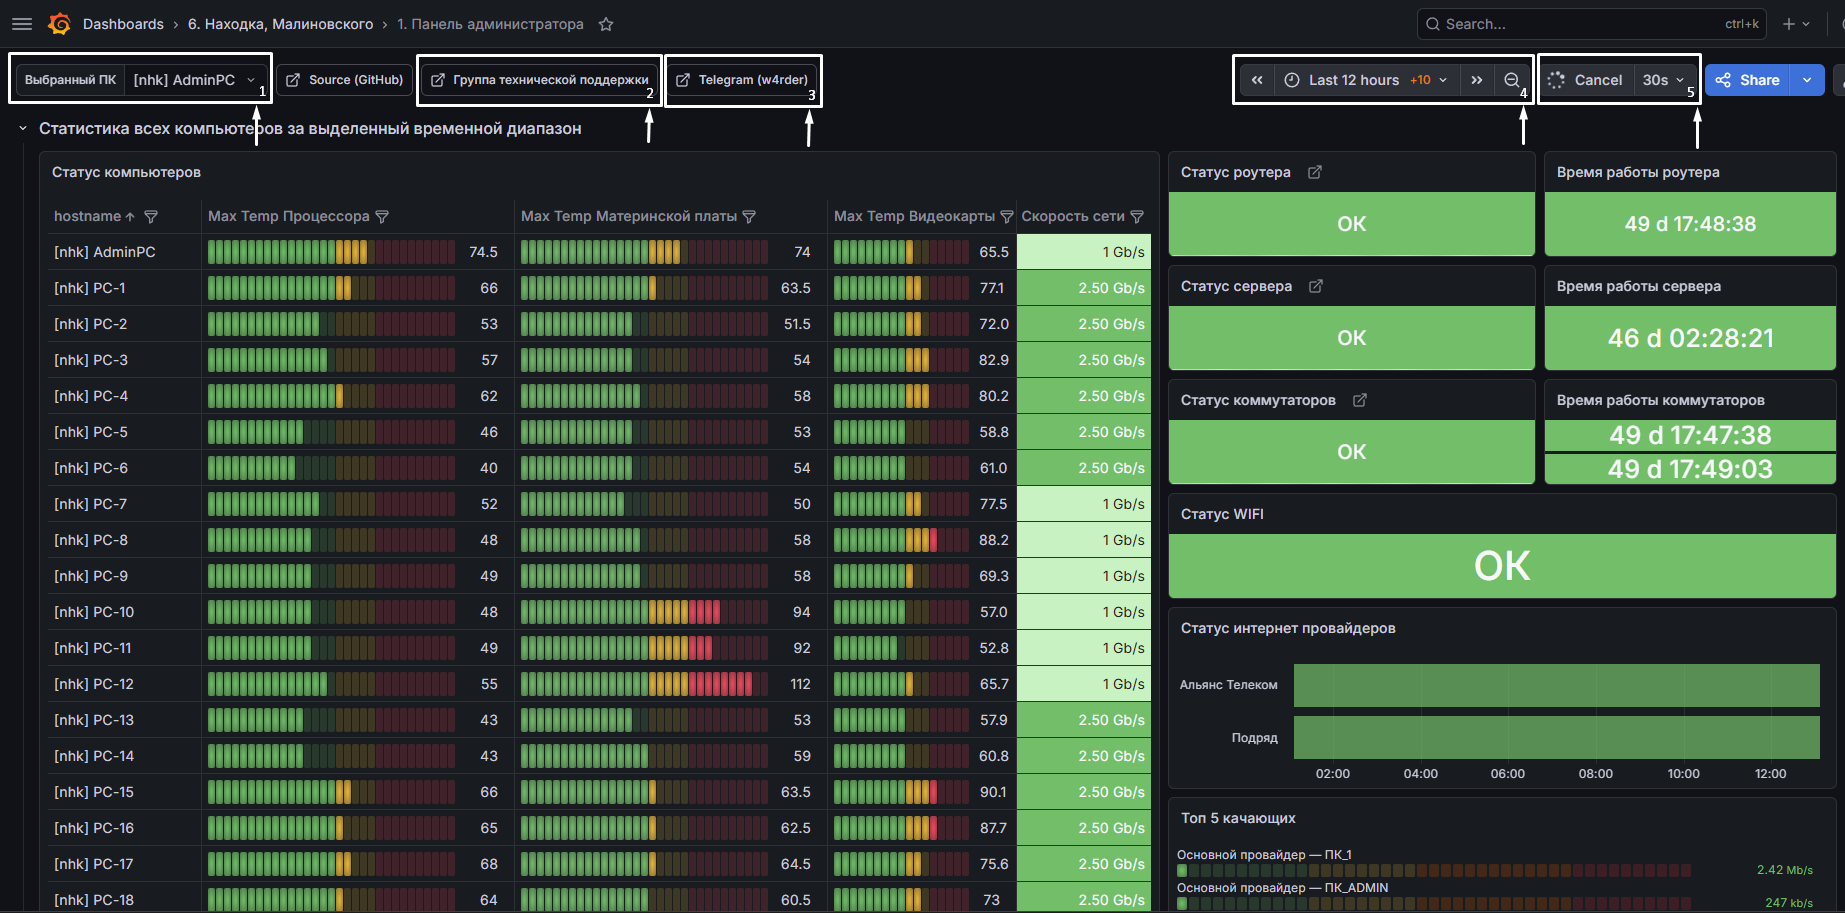
Task: Click the Альянс Телеком status bar
Action: (x=1556, y=685)
